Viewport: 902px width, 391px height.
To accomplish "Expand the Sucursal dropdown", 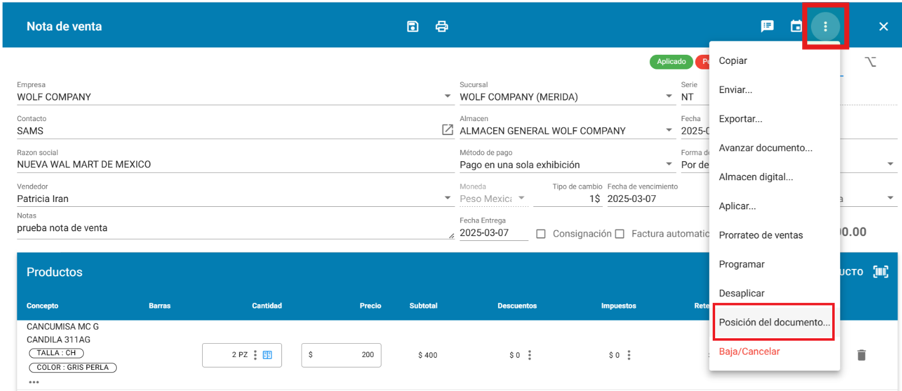I will click(669, 97).
